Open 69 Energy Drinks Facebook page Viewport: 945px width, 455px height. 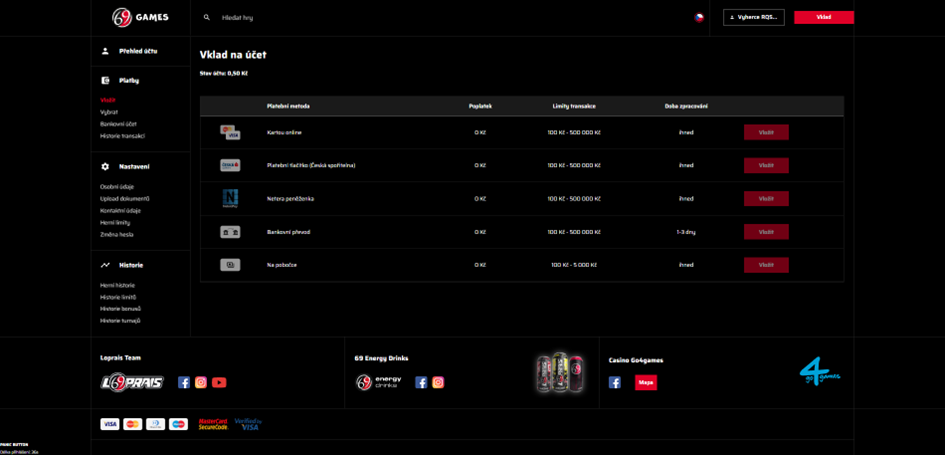421,382
